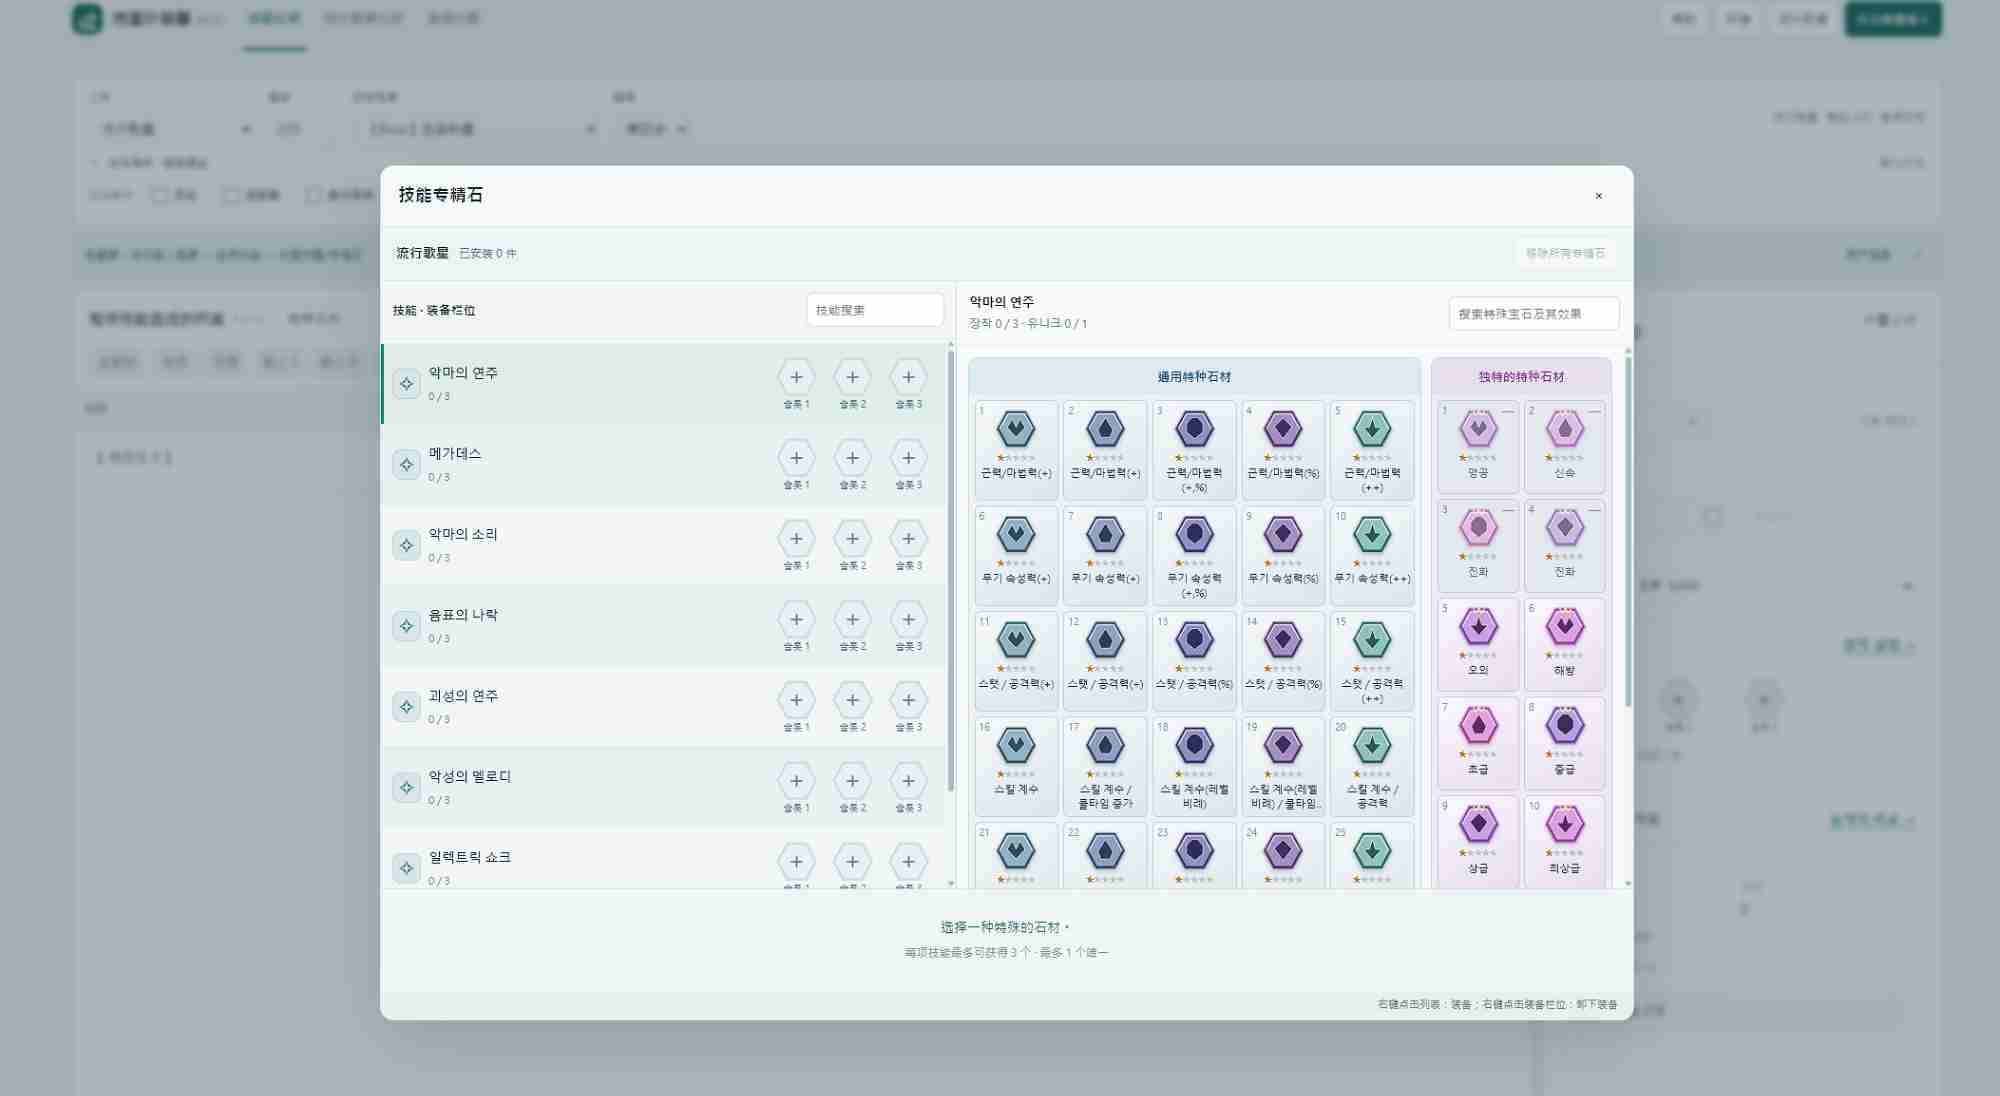Choose unique stone 8 중급
This screenshot has height=1096, width=2000.
(x=1565, y=743)
